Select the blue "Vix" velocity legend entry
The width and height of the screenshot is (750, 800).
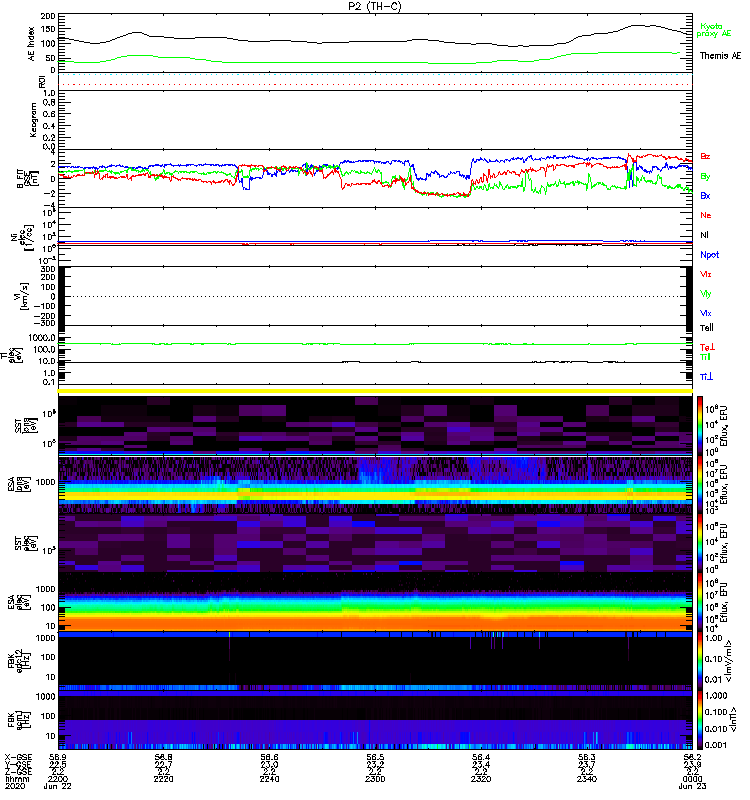(706, 313)
